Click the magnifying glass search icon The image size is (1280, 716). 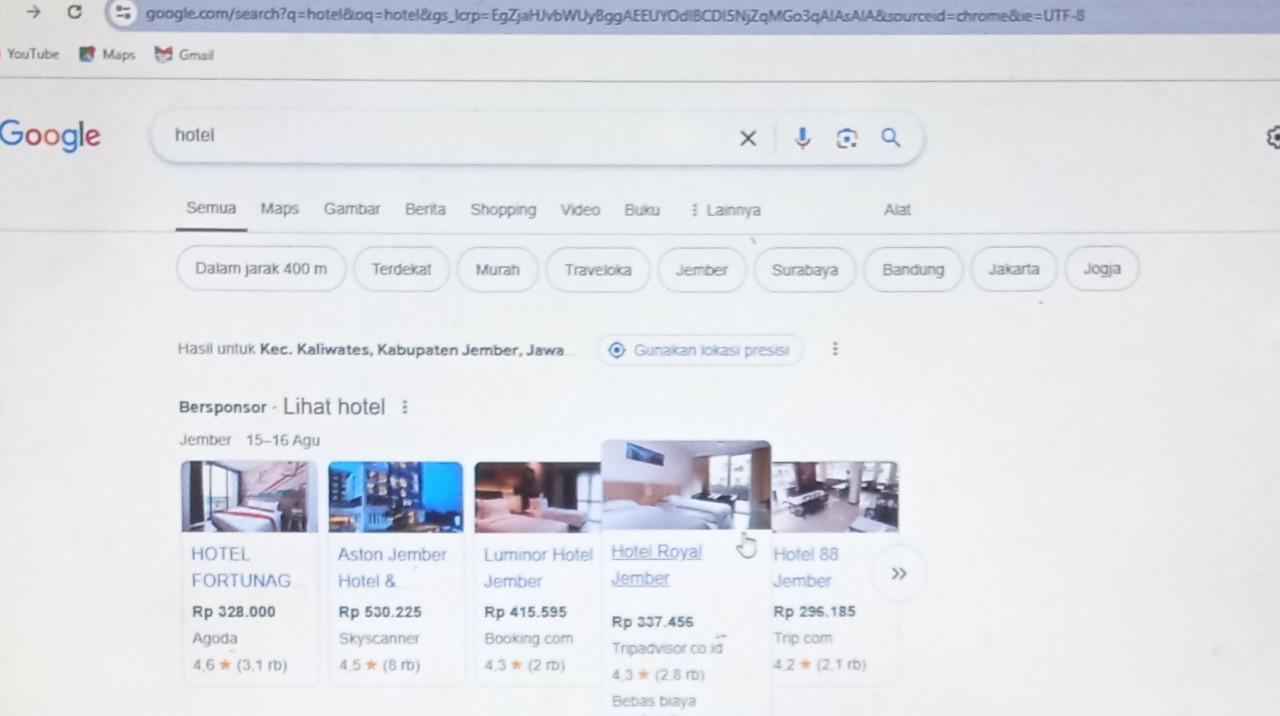click(x=891, y=138)
